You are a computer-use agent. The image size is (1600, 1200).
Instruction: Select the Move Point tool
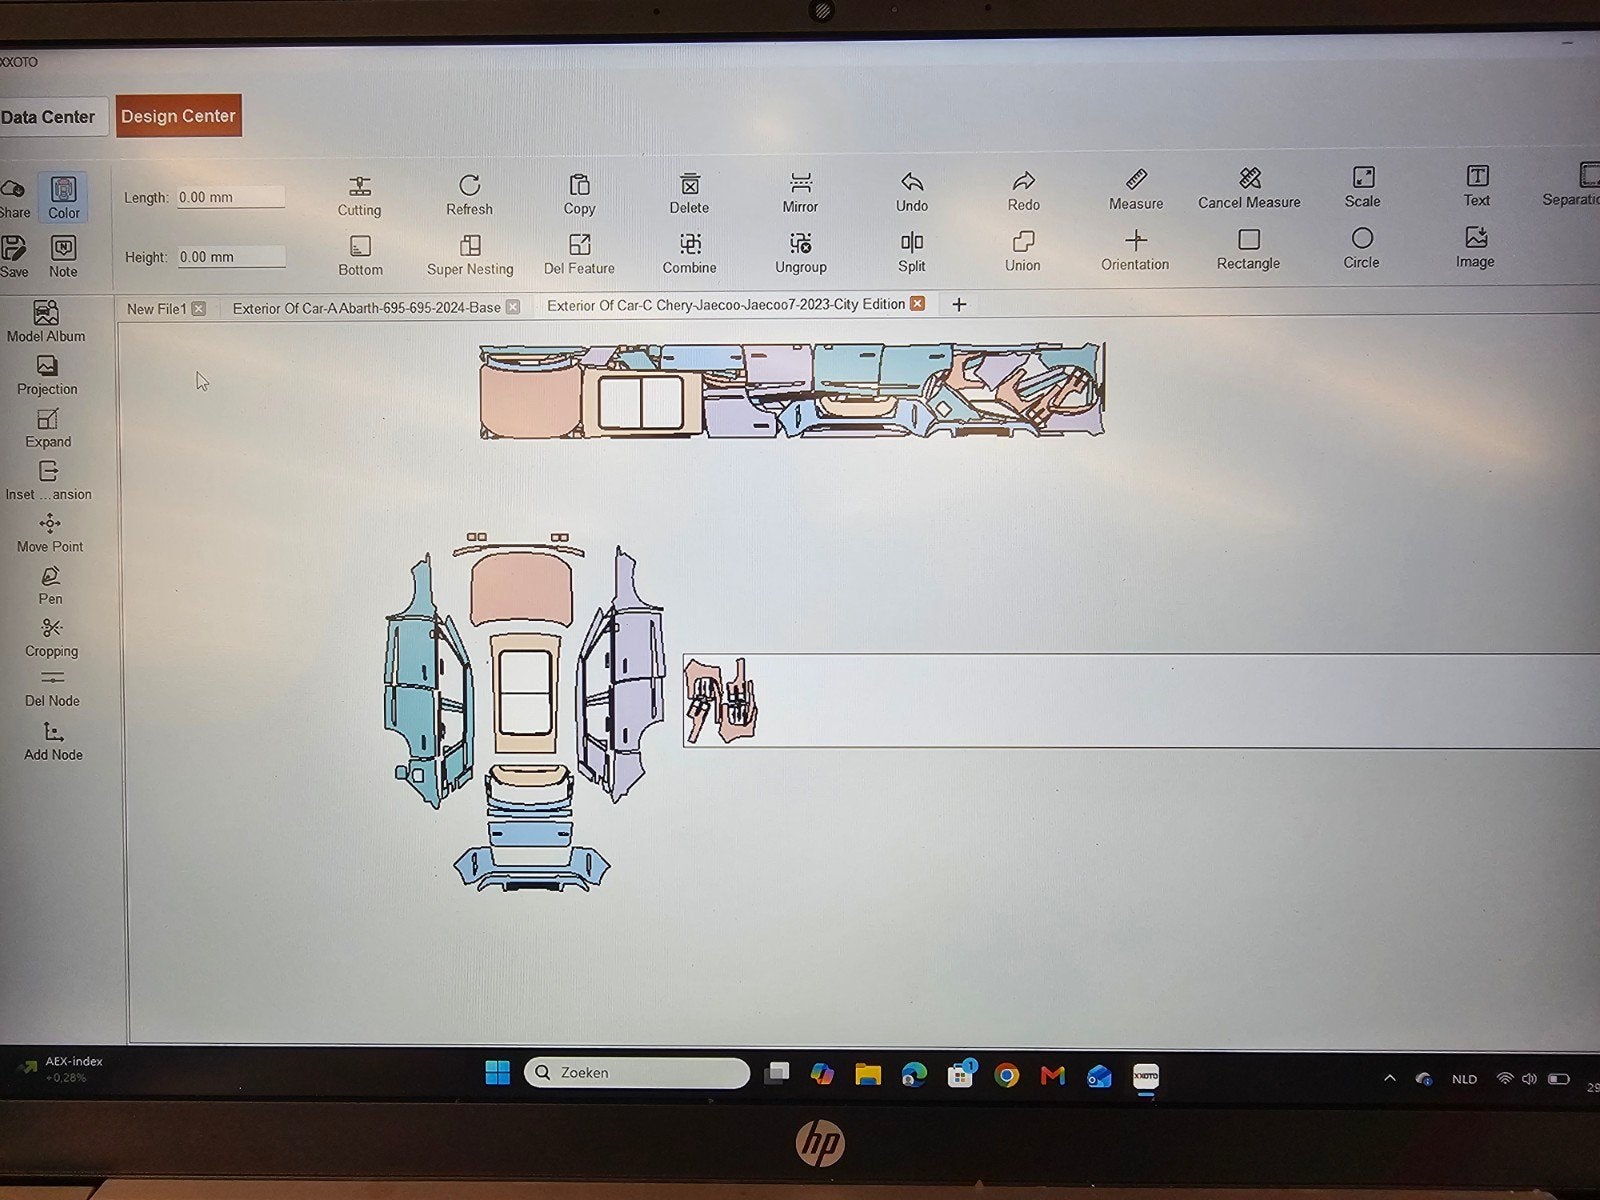(x=50, y=534)
